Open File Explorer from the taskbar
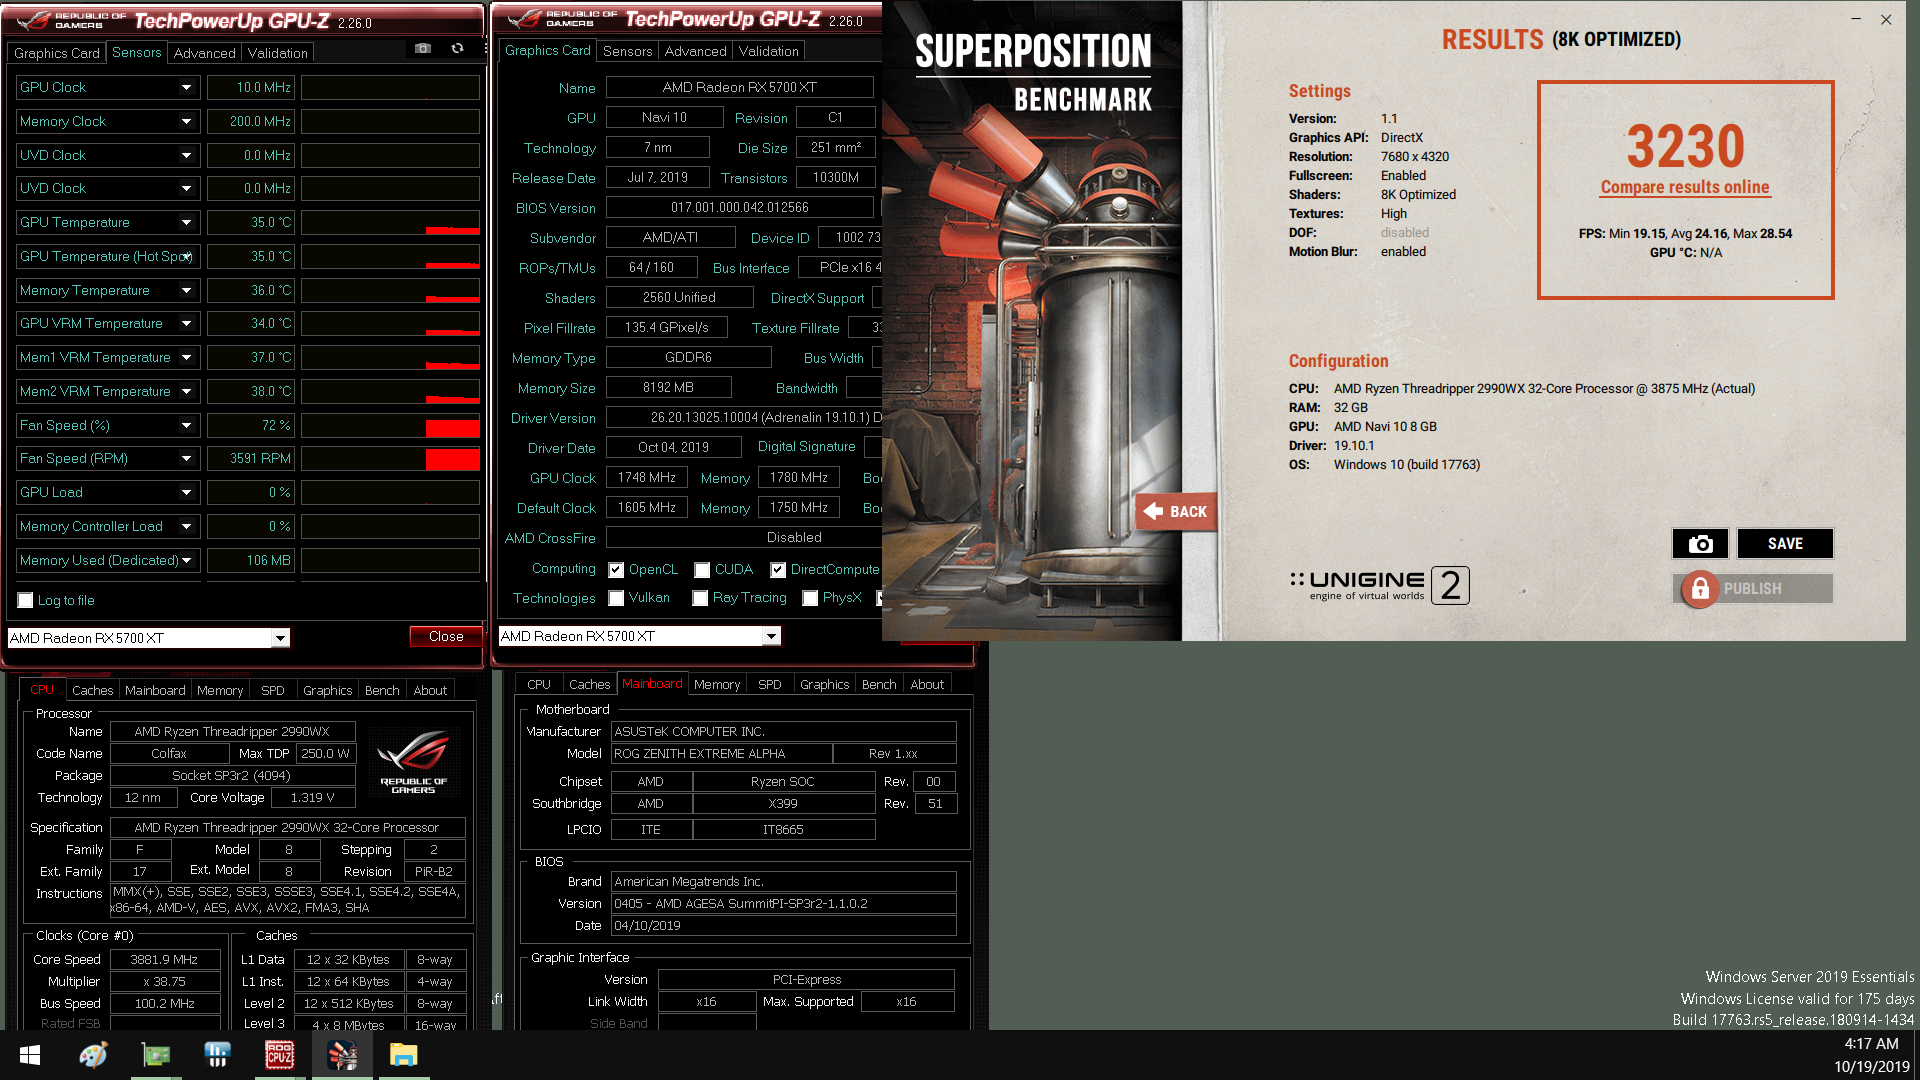This screenshot has width=1920, height=1080. click(x=404, y=1055)
